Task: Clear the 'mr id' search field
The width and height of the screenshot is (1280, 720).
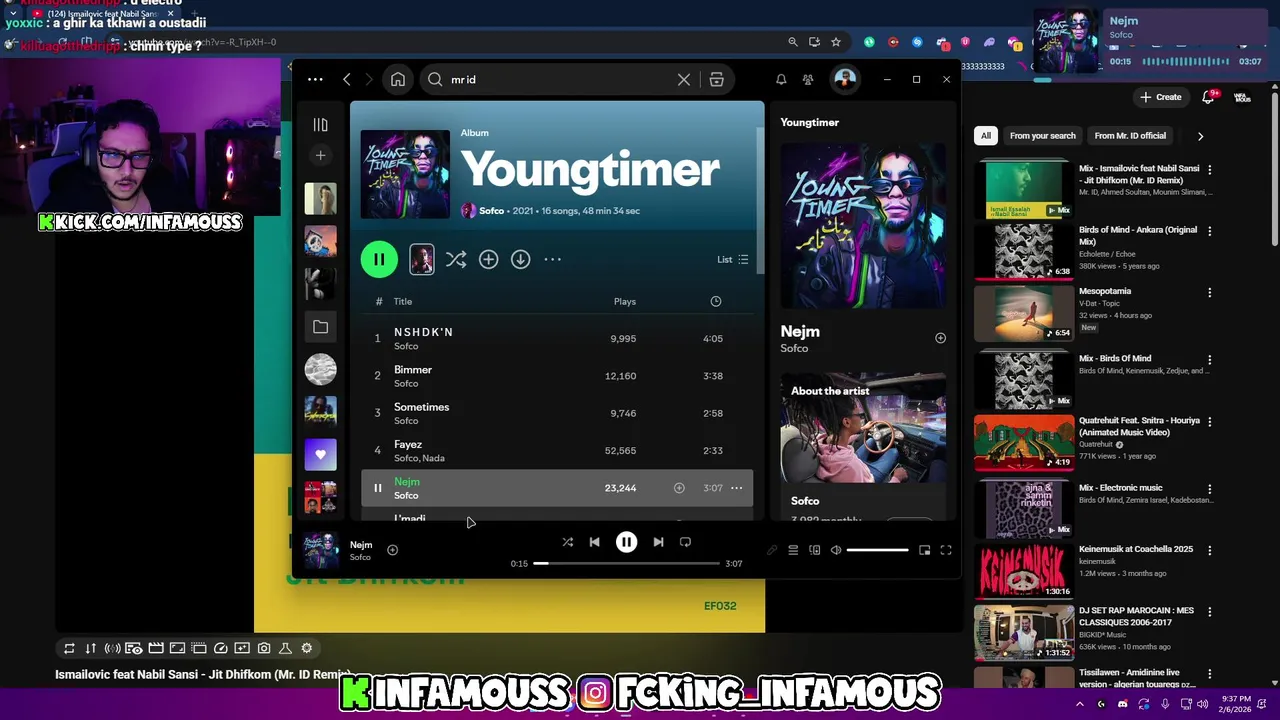Action: point(684,79)
